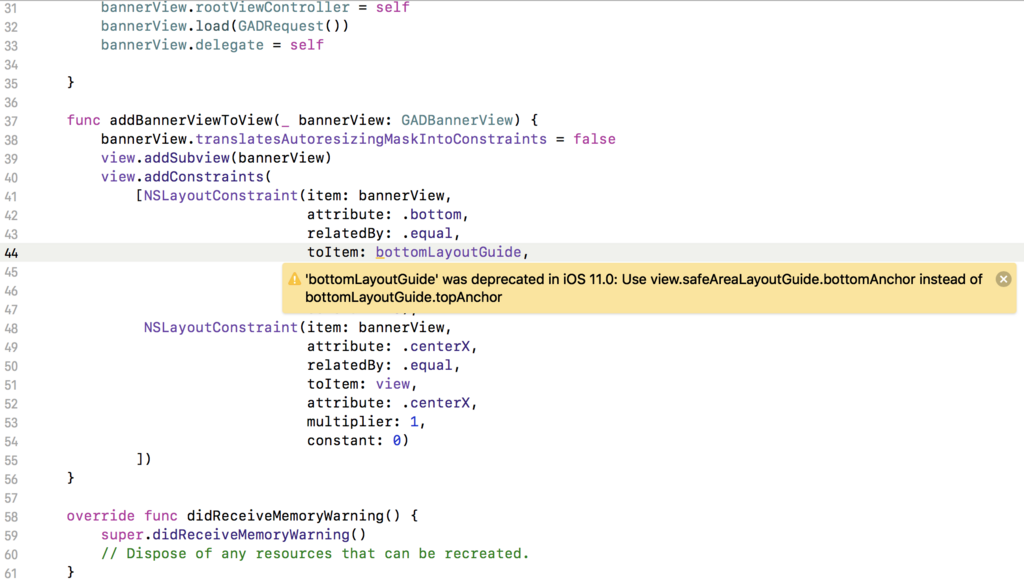Click super.didReceiveMemoryWarning() call

coord(234,535)
